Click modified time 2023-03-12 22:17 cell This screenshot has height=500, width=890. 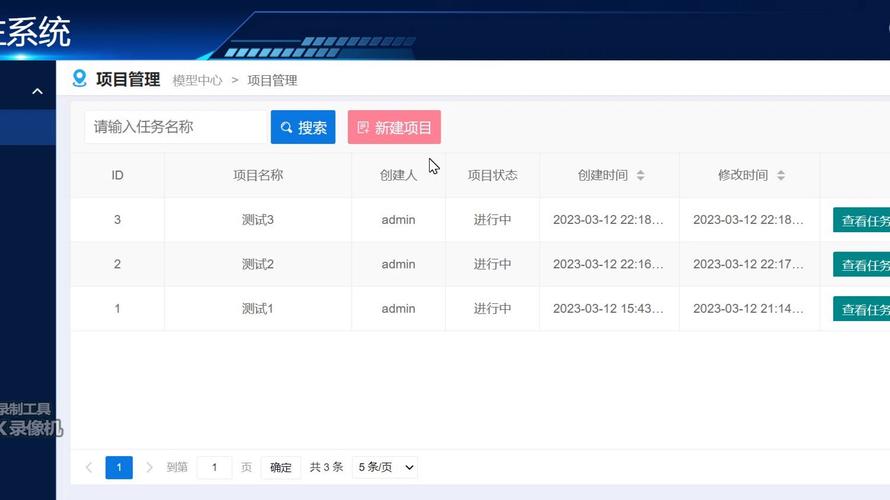(749, 264)
